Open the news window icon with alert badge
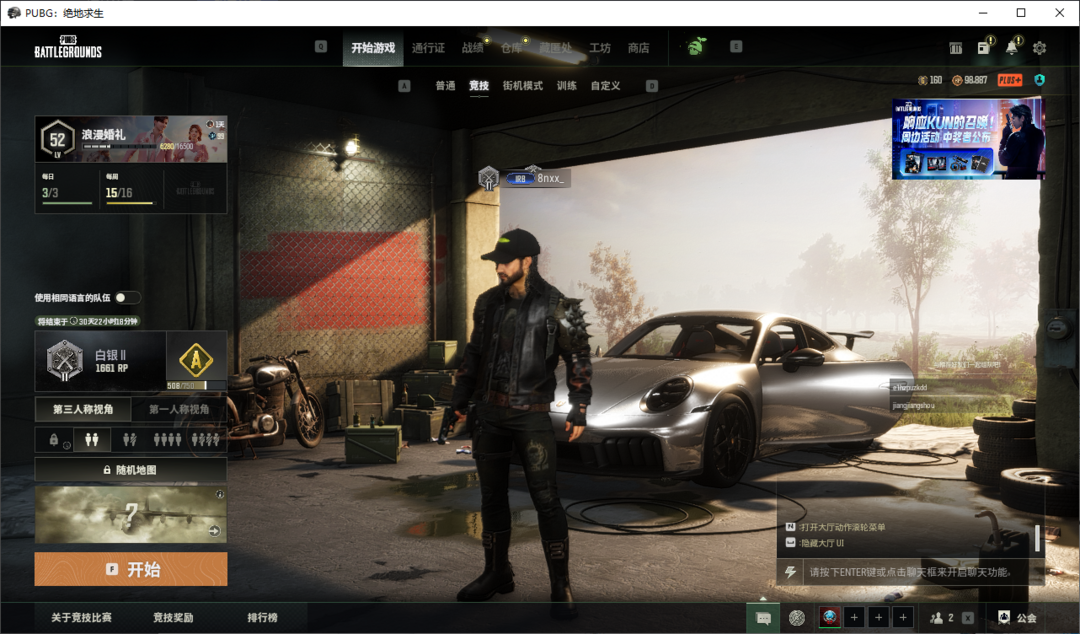This screenshot has width=1080, height=634. tap(984, 48)
